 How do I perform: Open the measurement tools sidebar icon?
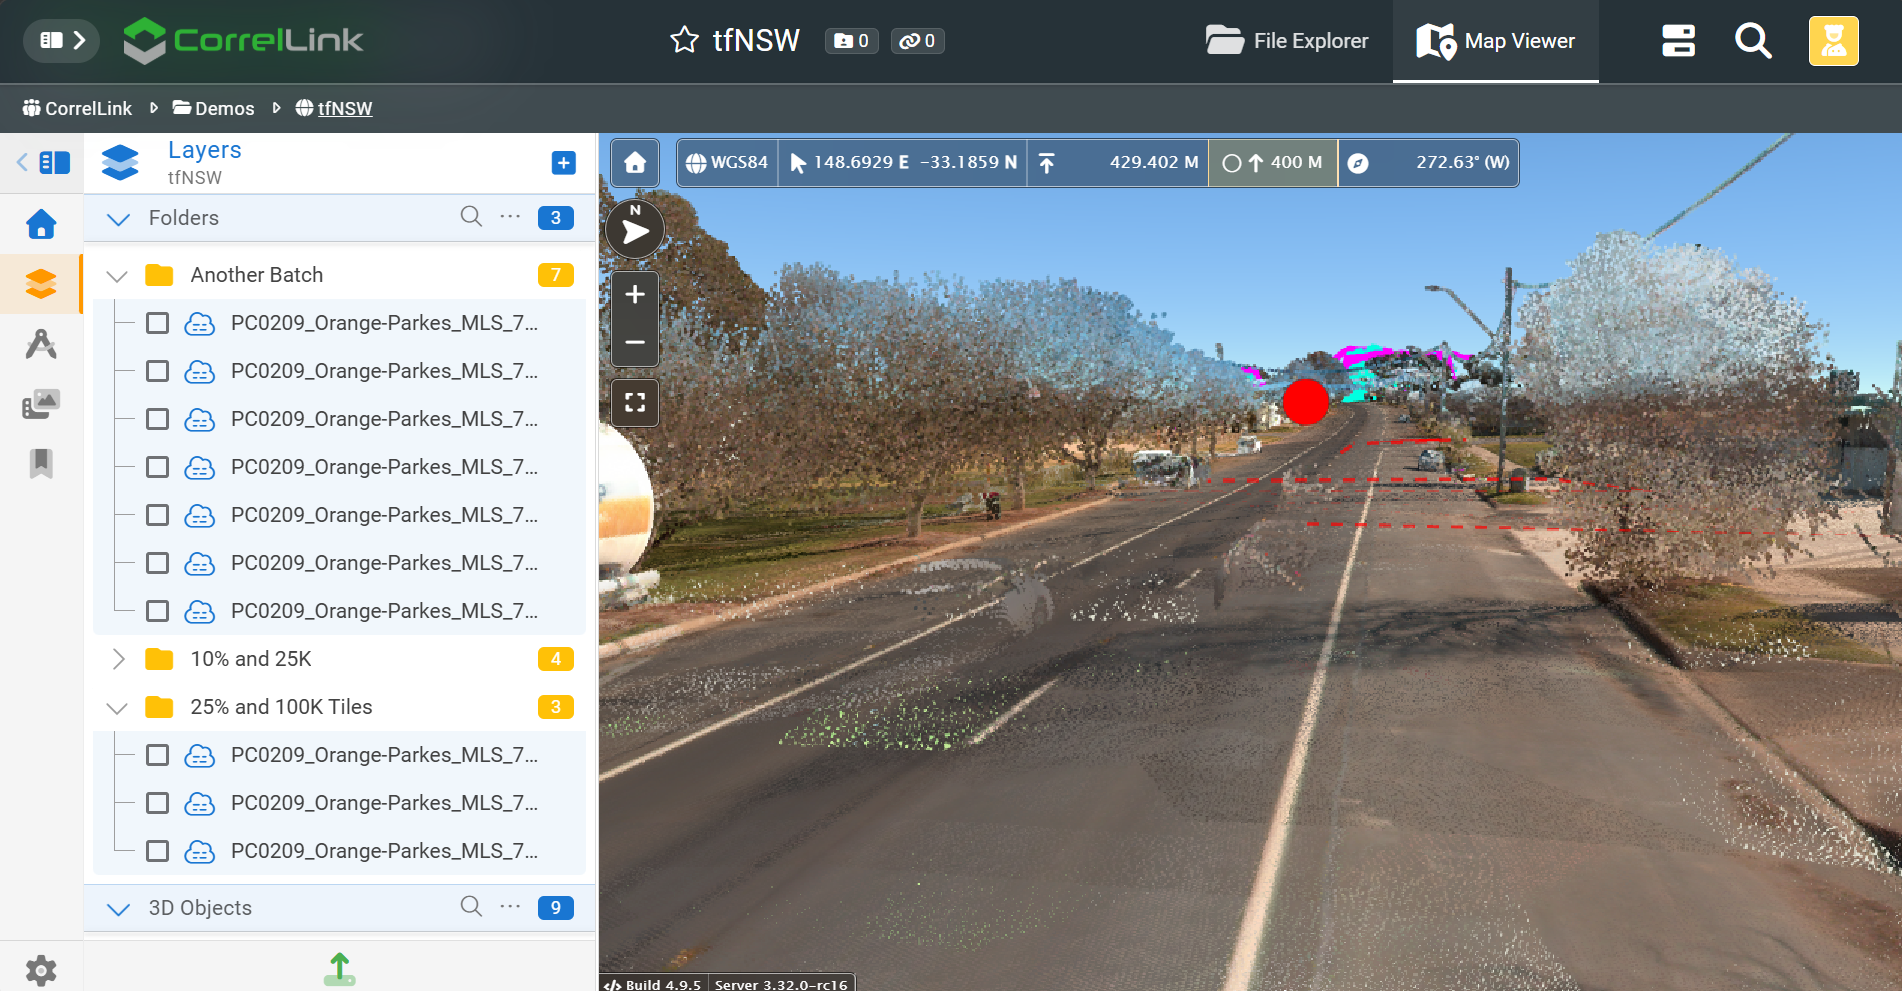pyautogui.click(x=41, y=344)
